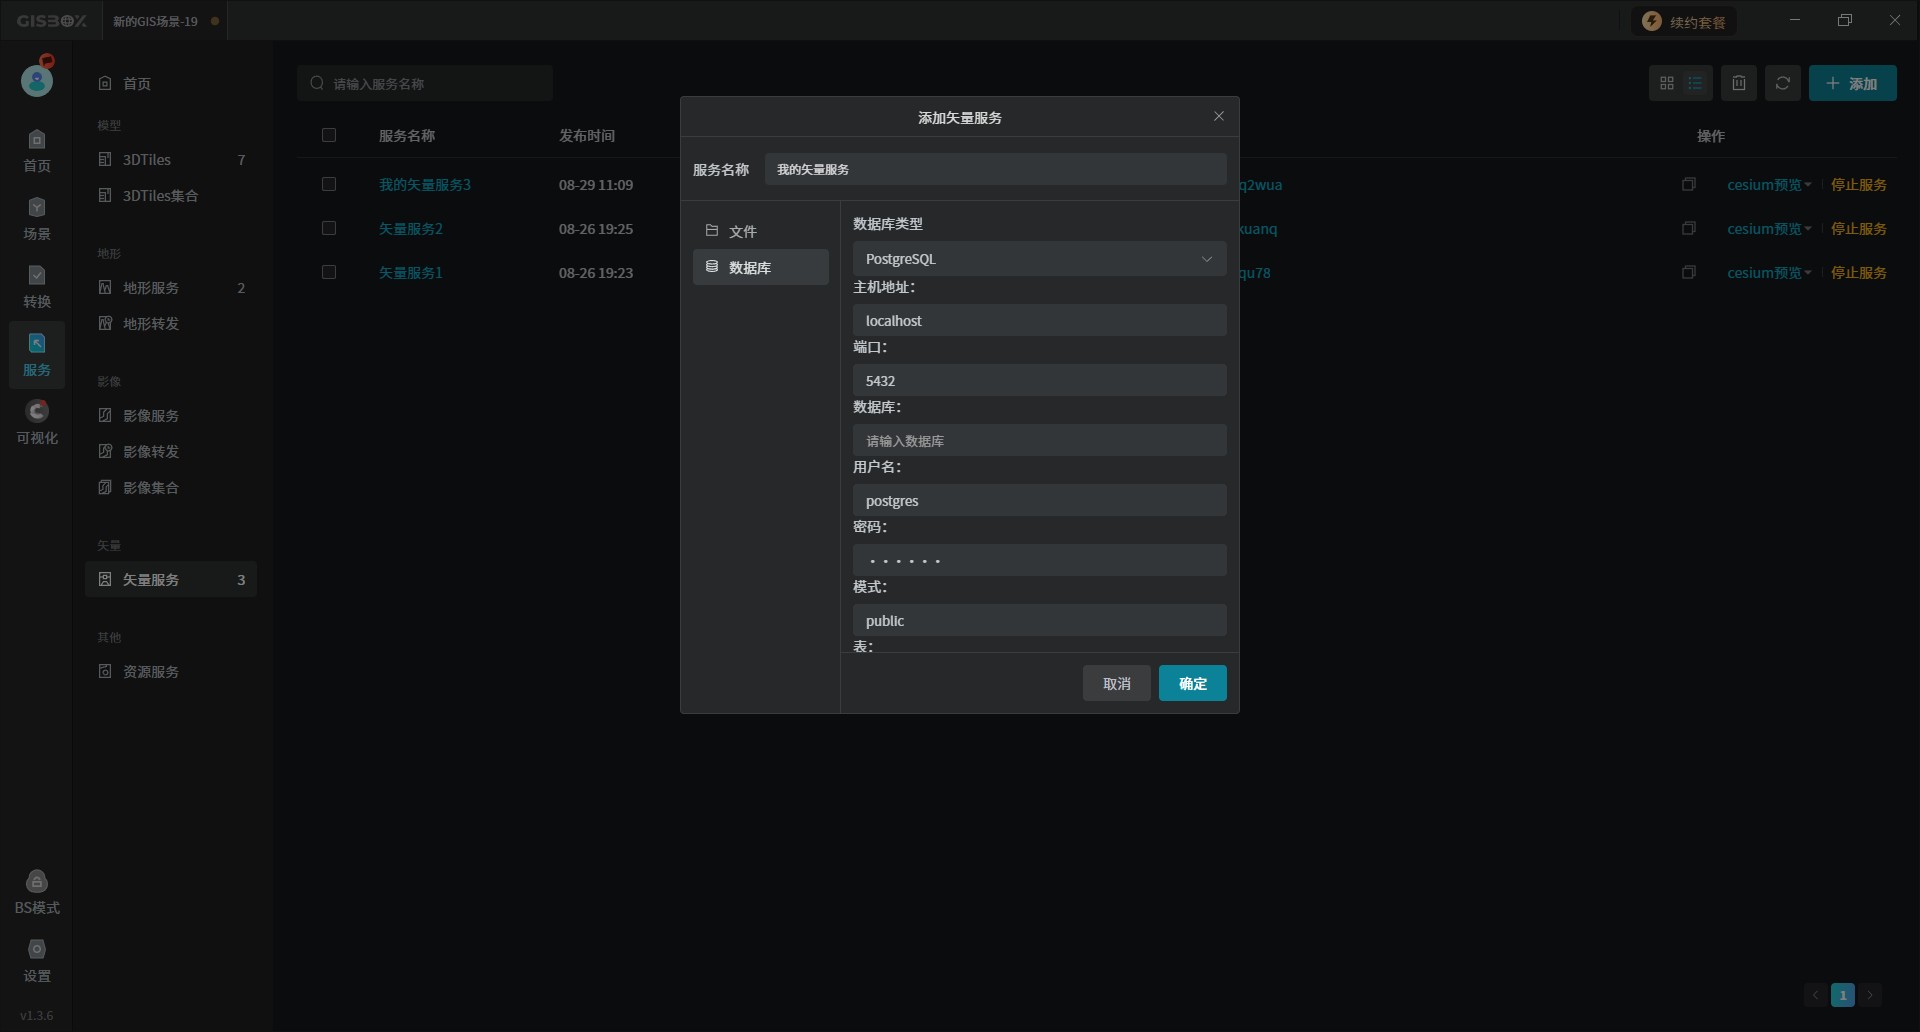Screen dimensions: 1920x1032
Task: Click the refresh icon in top toolbar
Action: coord(1782,84)
